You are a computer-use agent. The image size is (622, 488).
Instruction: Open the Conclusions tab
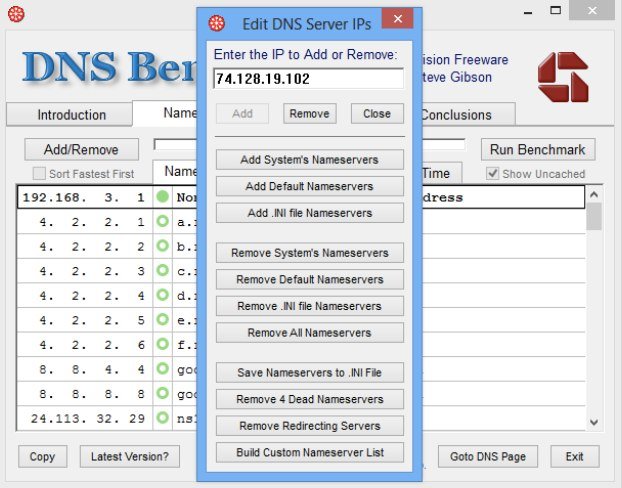[x=468, y=115]
